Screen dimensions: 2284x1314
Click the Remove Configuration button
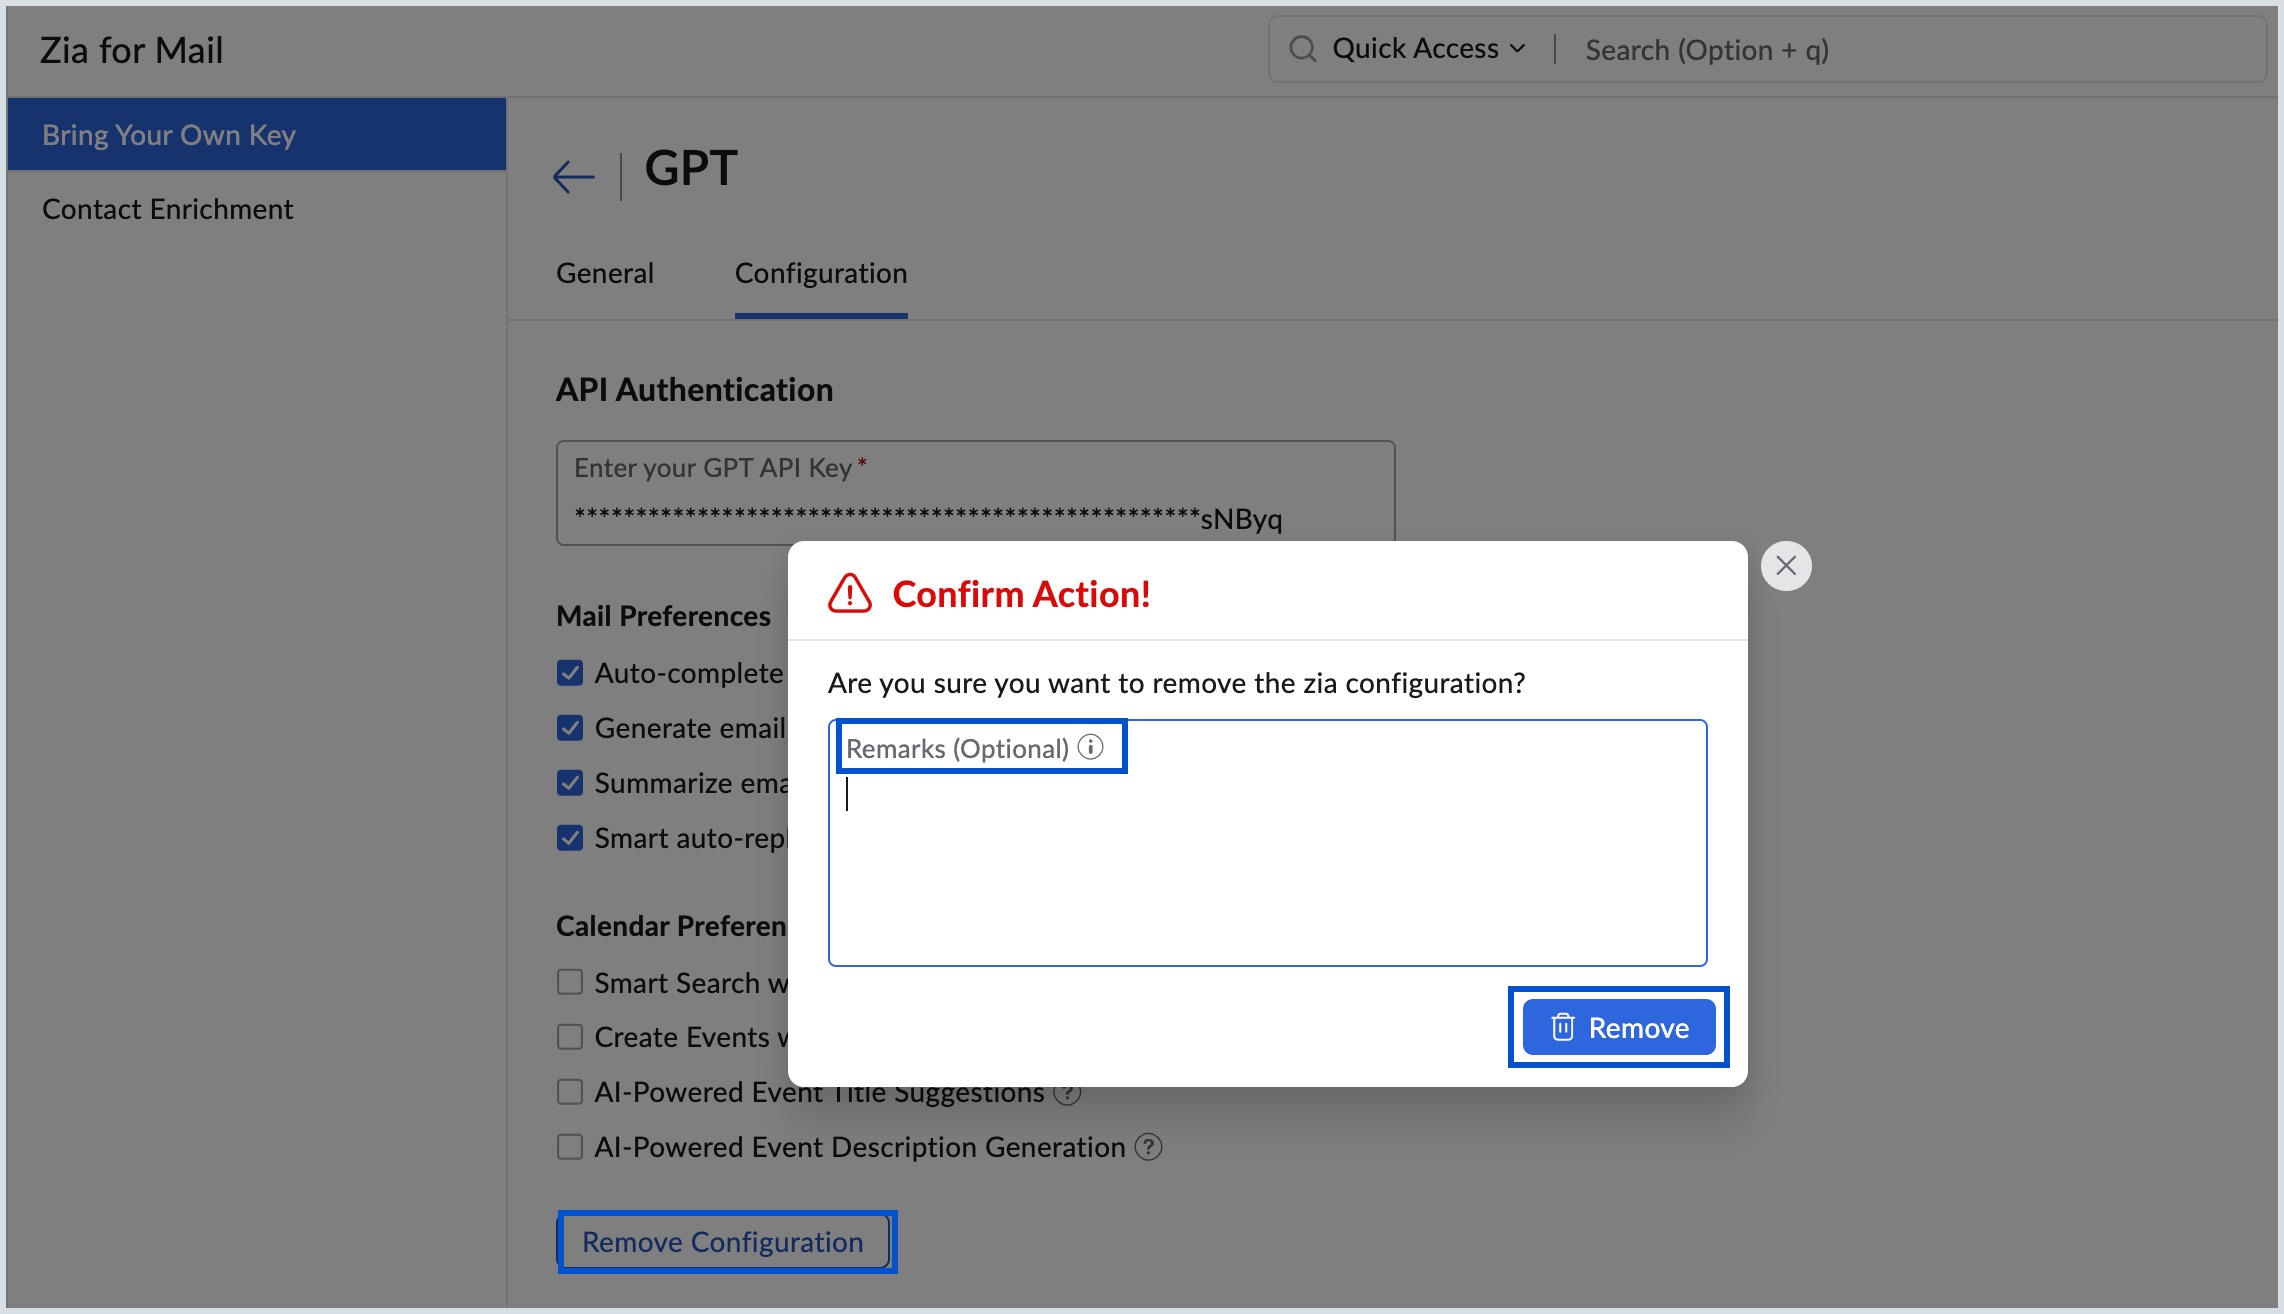pyautogui.click(x=724, y=1241)
